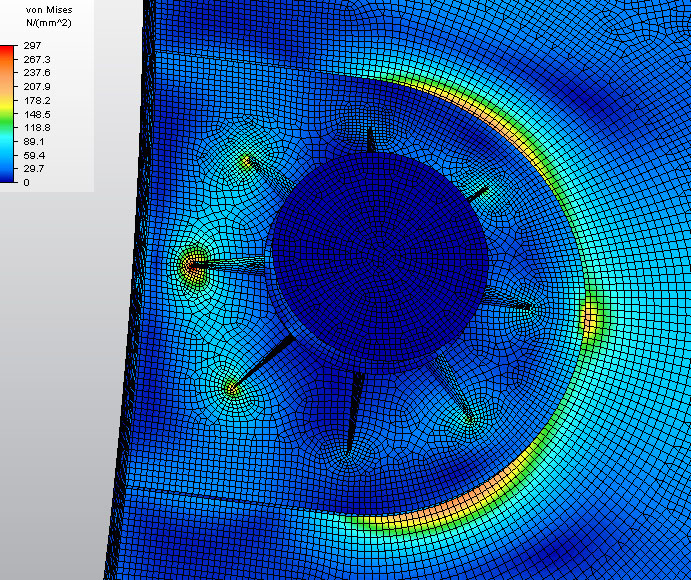Click the 89.1 legend value
This screenshot has height=580, width=691.
pos(35,142)
